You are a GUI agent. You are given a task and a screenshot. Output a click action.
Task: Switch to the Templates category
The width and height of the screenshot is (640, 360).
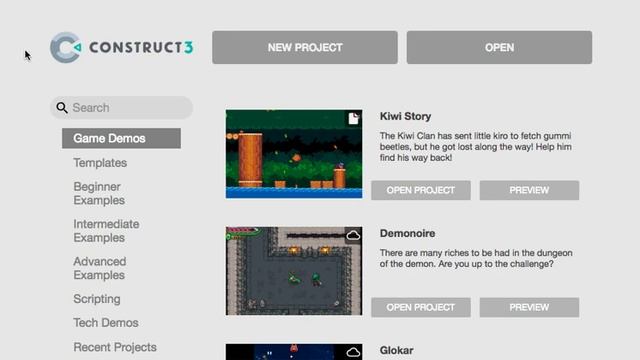100,163
